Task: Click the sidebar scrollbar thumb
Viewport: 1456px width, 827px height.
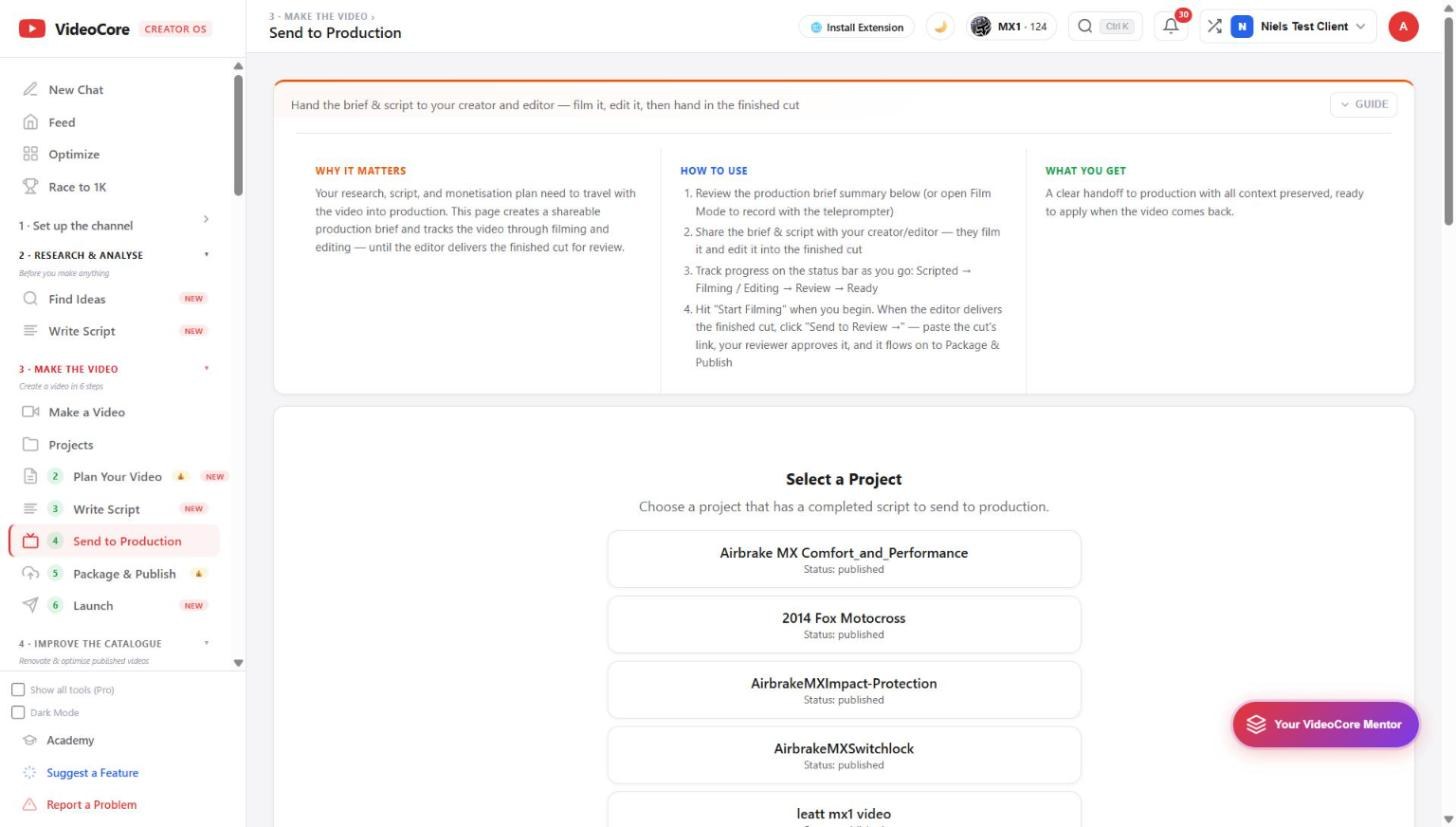Action: click(238, 135)
